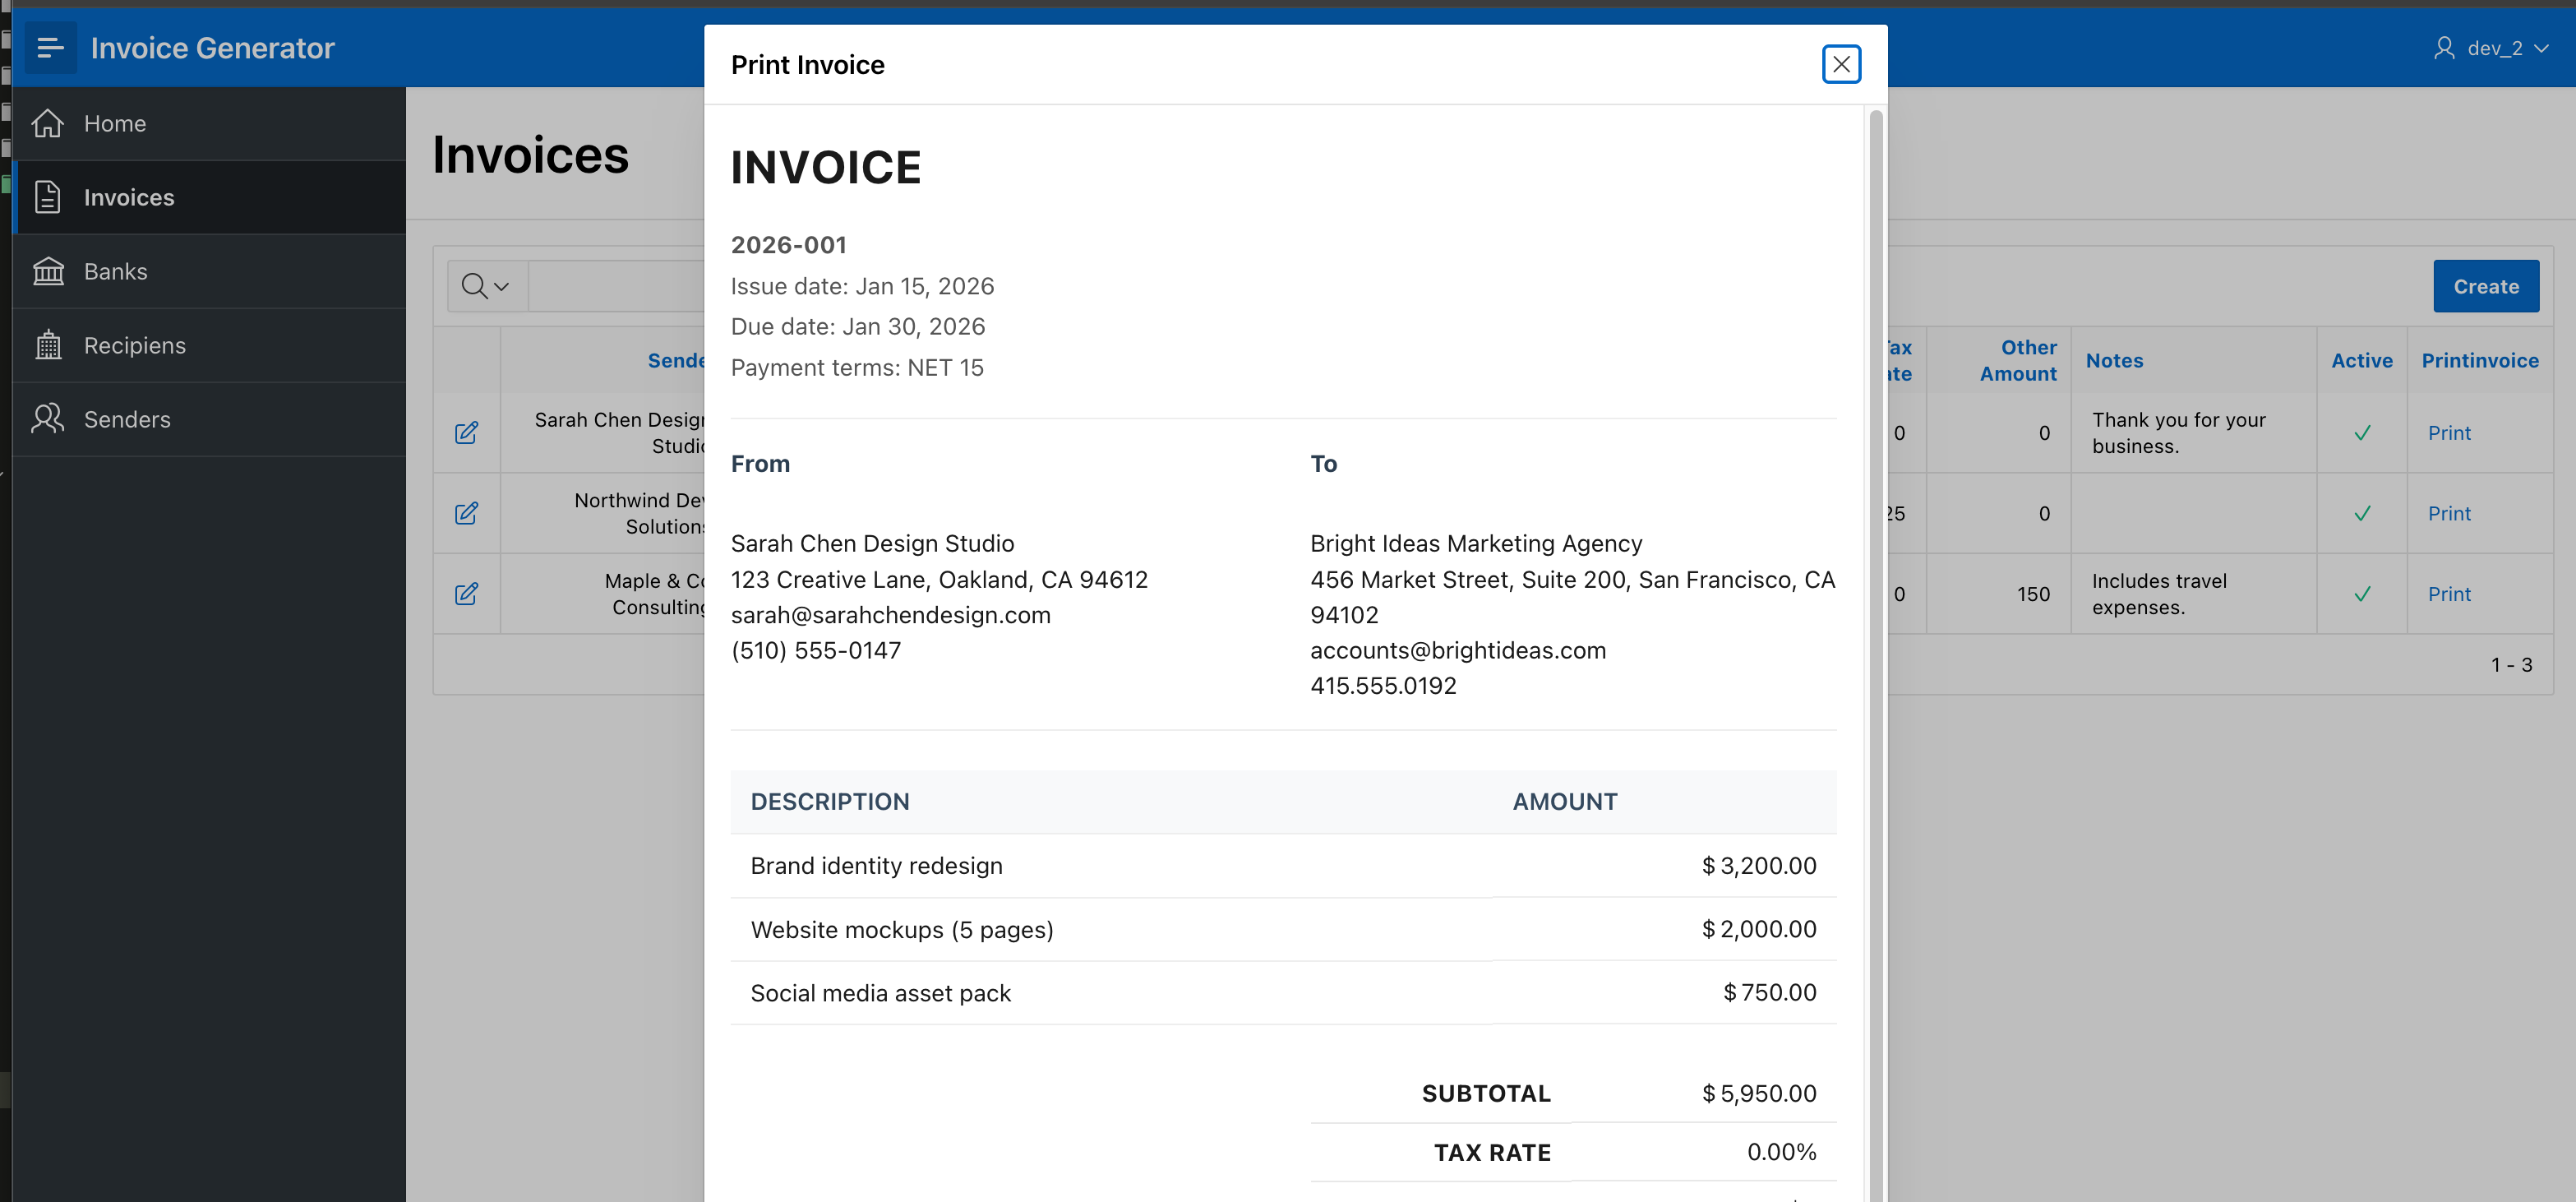Toggle Active checkmark on the Northwind row
The height and width of the screenshot is (1202, 2576).
tap(2361, 513)
